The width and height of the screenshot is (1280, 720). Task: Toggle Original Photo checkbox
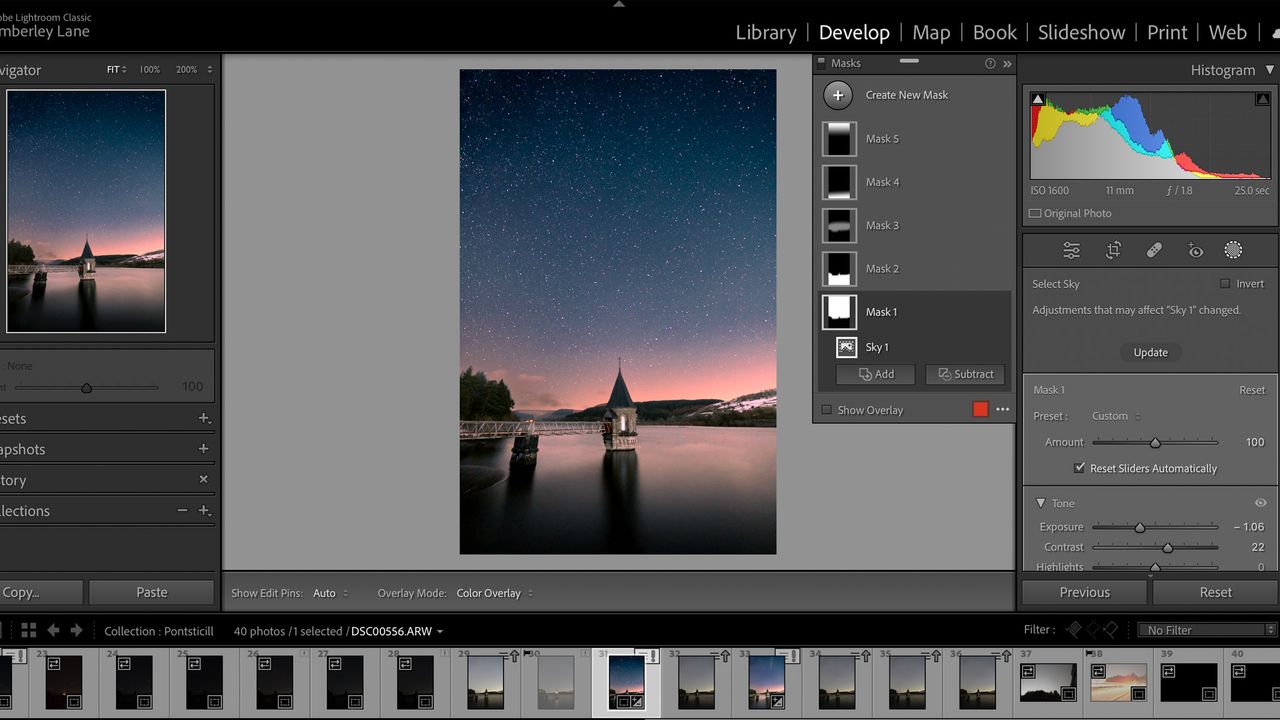coord(1035,213)
